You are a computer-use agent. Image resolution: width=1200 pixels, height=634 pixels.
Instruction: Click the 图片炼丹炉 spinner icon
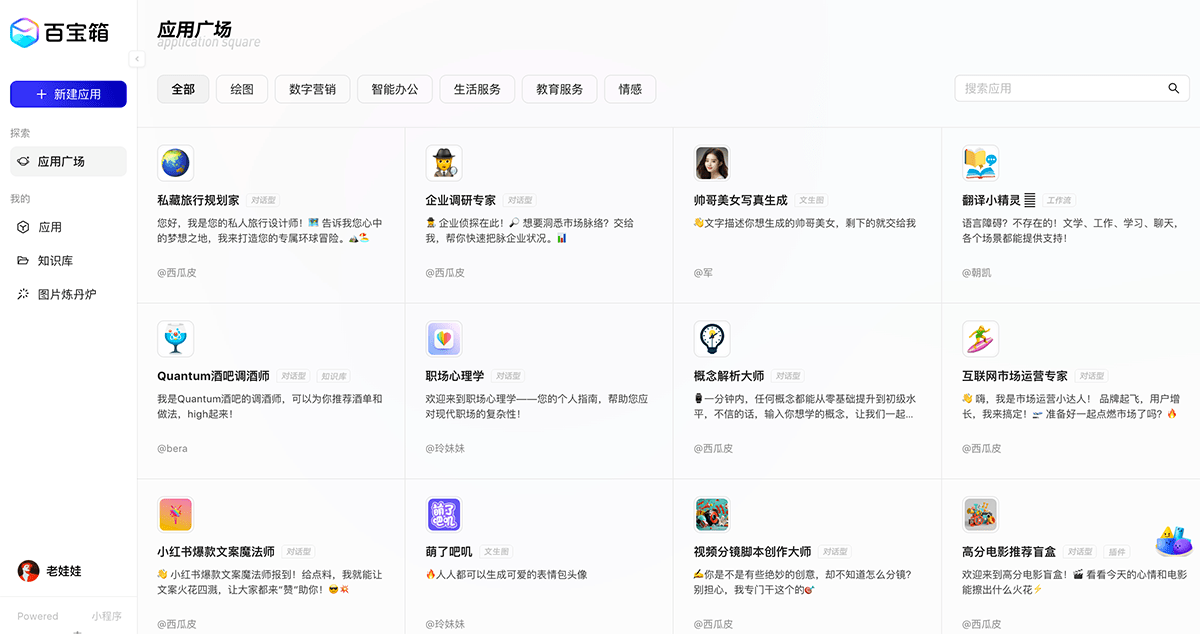pos(23,295)
